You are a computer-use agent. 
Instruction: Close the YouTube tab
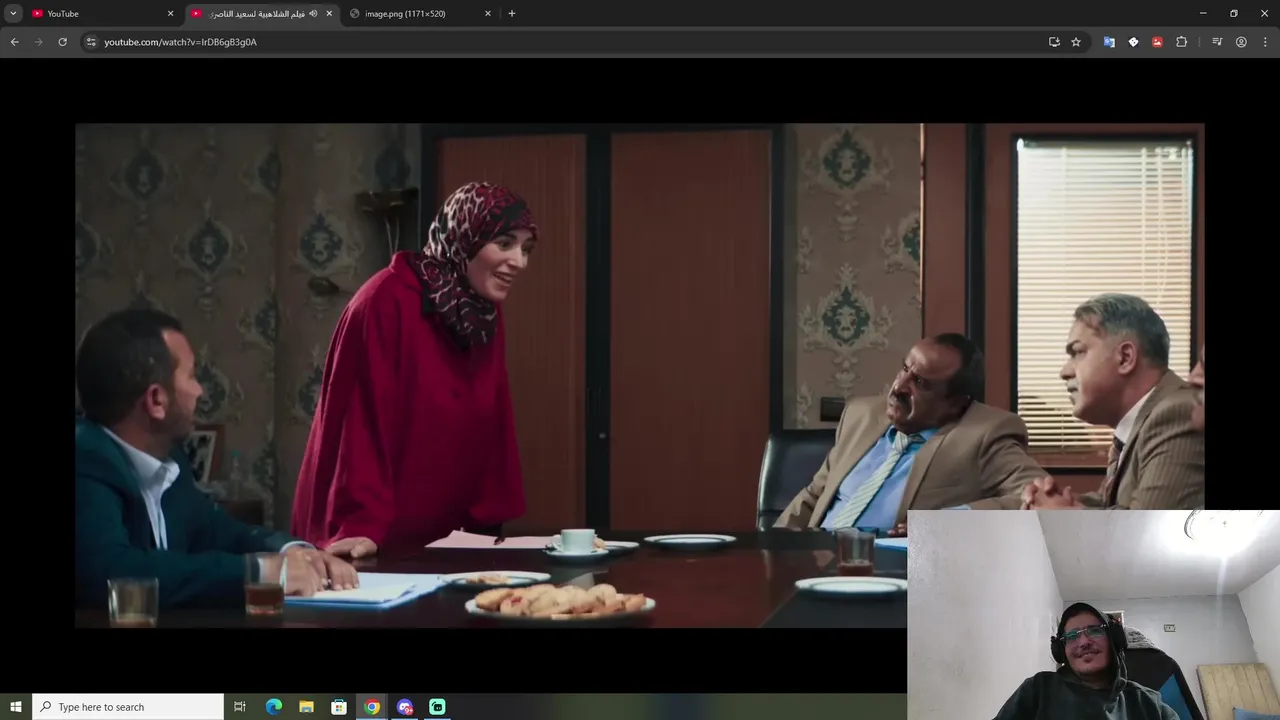point(170,13)
